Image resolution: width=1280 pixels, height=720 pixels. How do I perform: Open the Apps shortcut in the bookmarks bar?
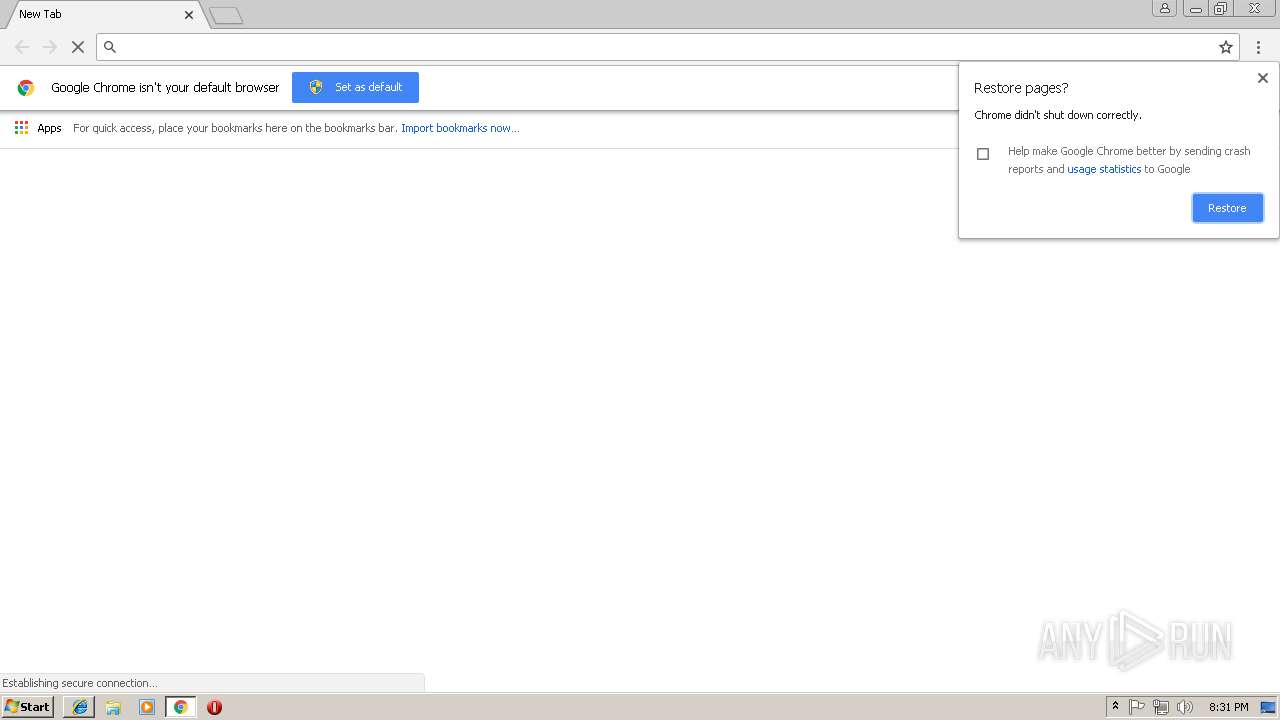point(38,128)
